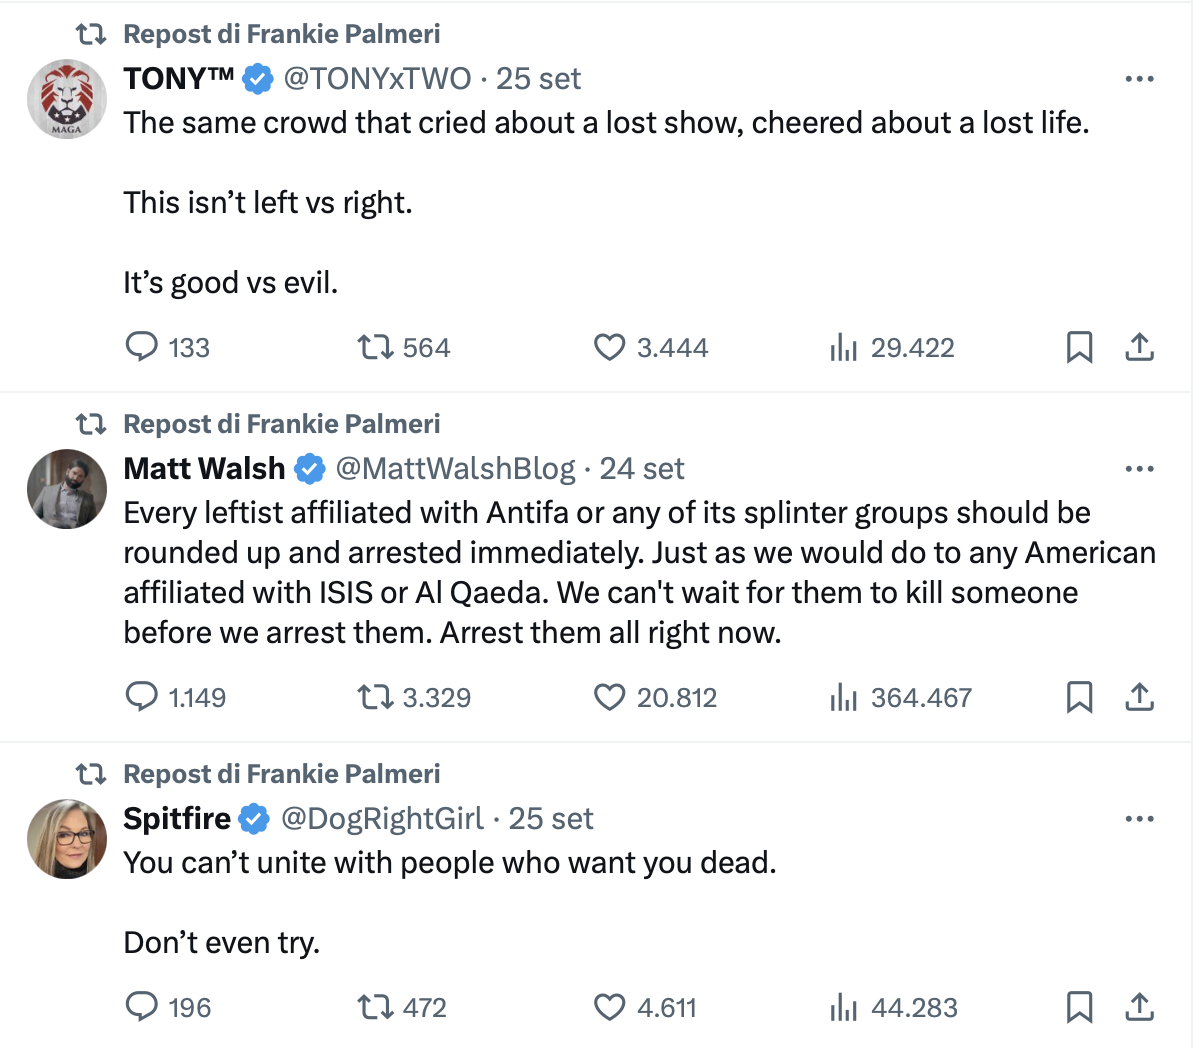Repost the TONY tweet

pos(375,347)
